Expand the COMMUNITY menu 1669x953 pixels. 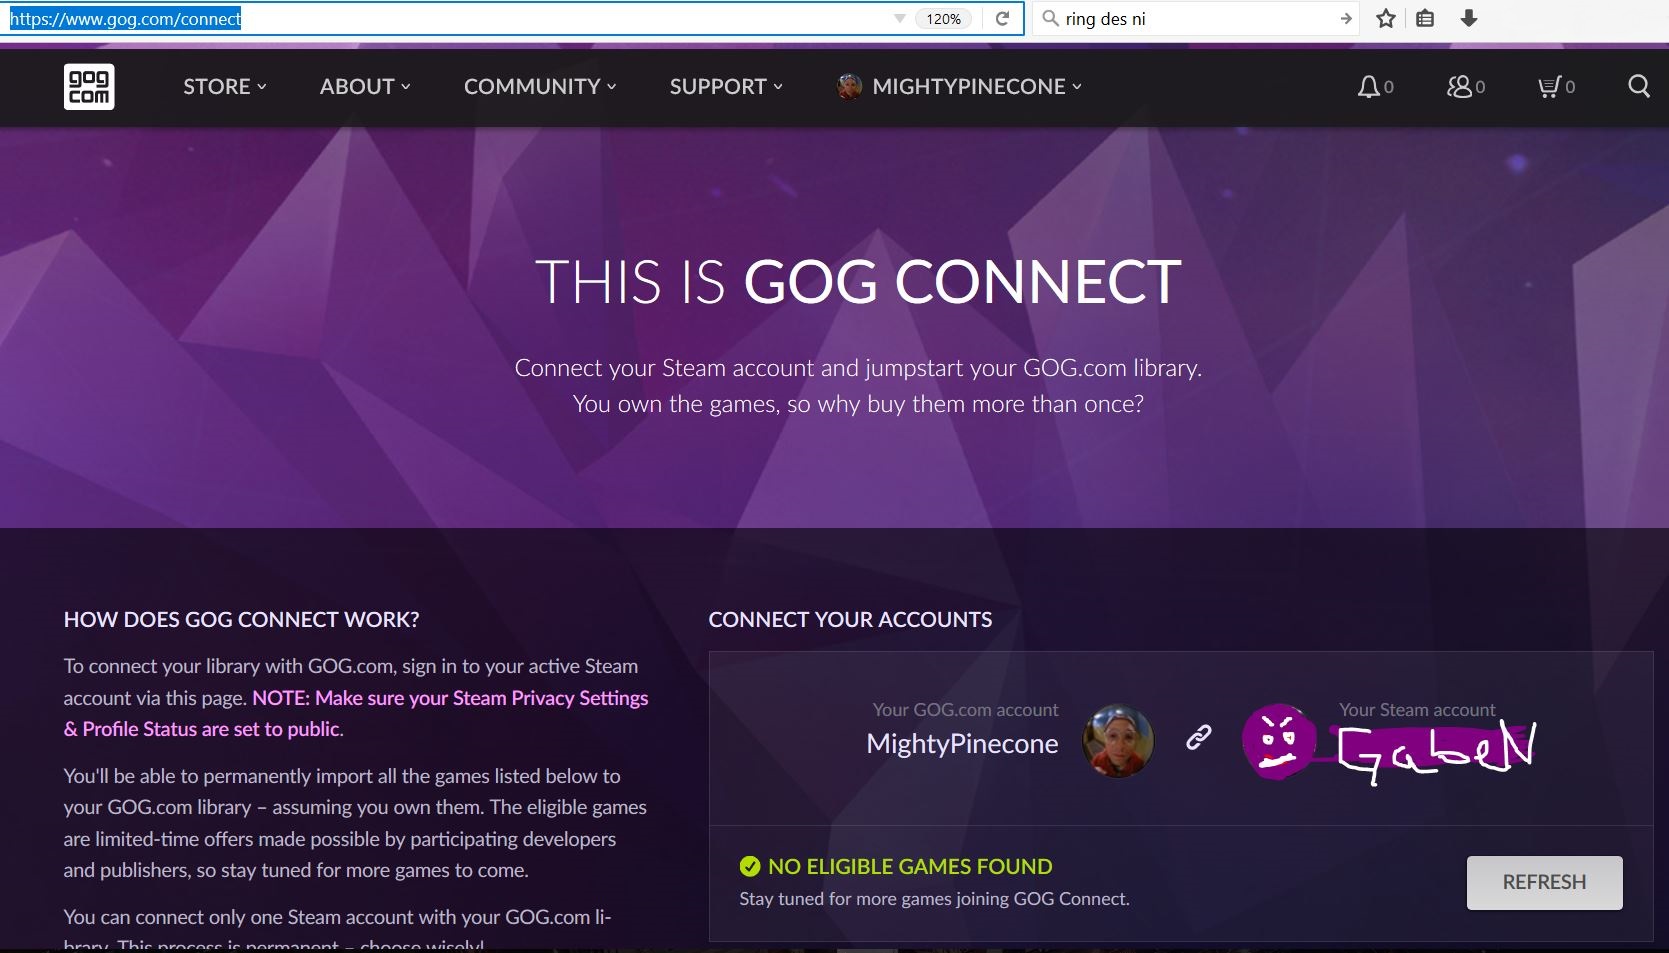pos(540,87)
